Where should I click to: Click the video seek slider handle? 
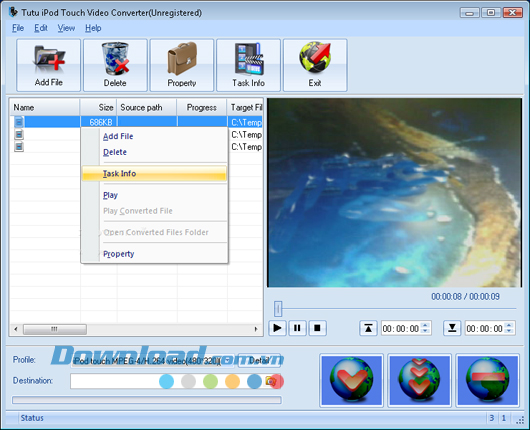pos(278,309)
